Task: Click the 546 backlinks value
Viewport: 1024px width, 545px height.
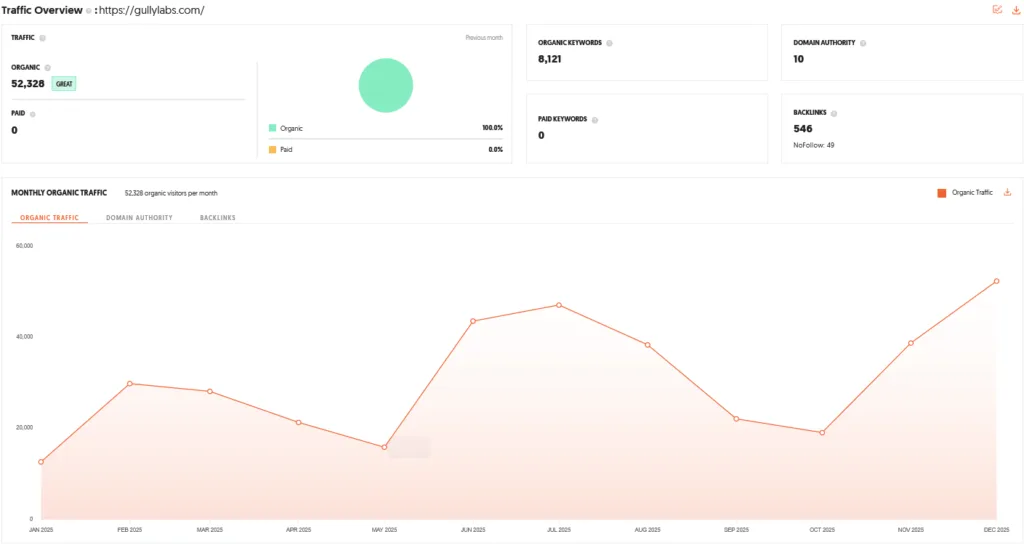Action: [x=803, y=129]
